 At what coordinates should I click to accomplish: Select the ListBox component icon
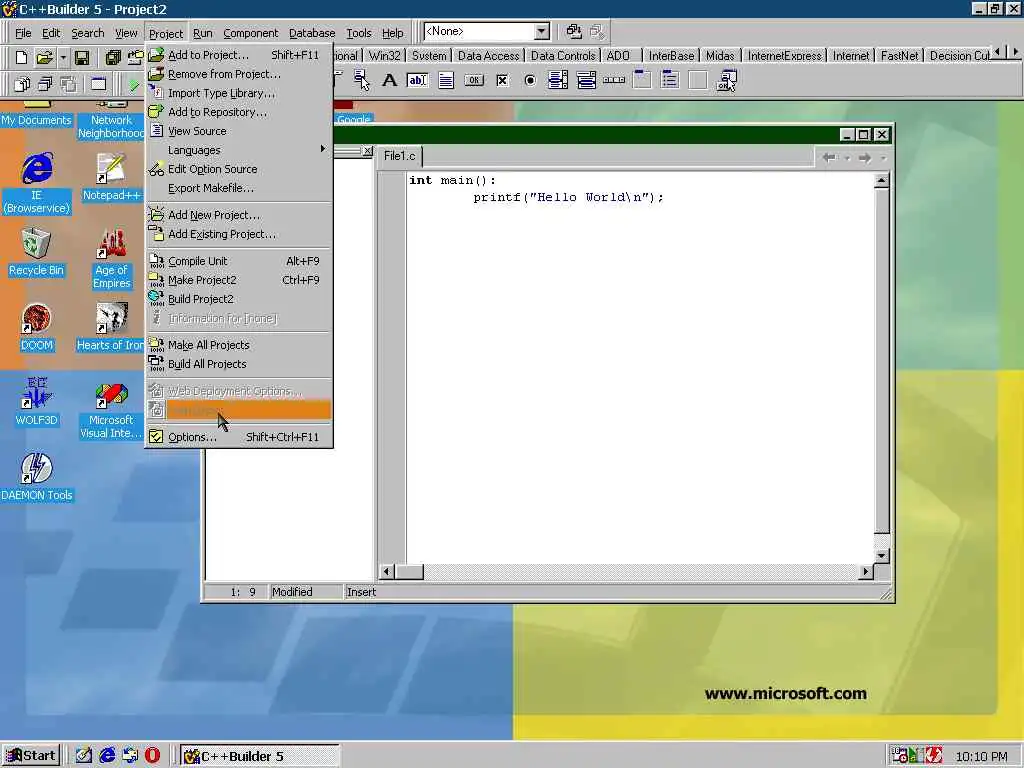click(x=558, y=80)
